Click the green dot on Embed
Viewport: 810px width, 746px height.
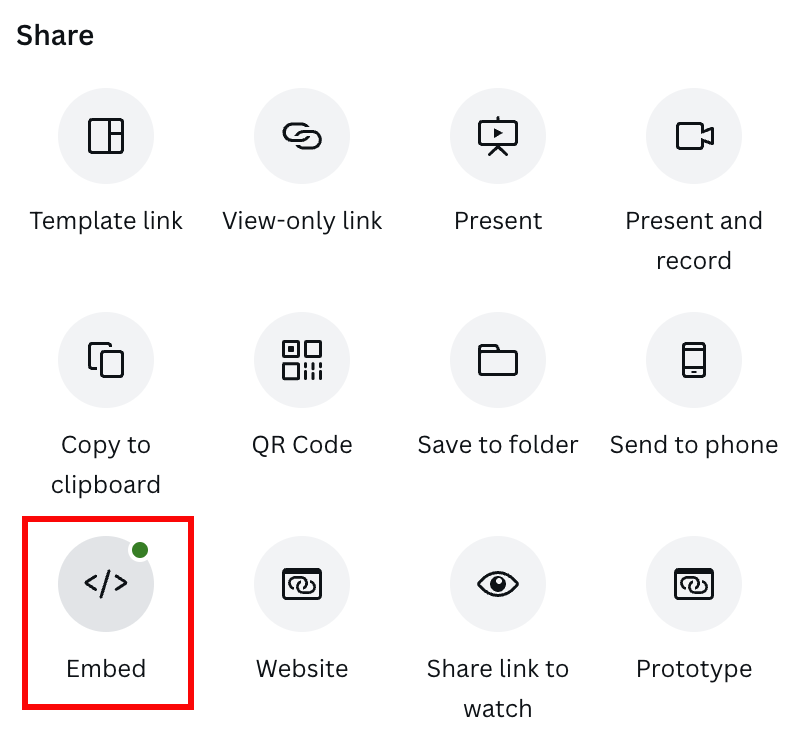(140, 550)
